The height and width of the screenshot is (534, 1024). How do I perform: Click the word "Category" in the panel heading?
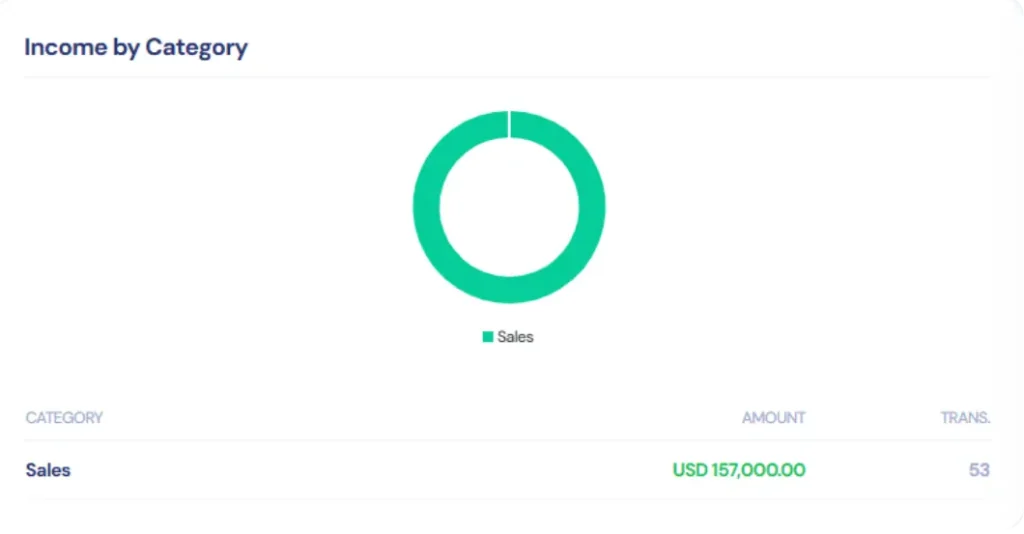tap(196, 47)
